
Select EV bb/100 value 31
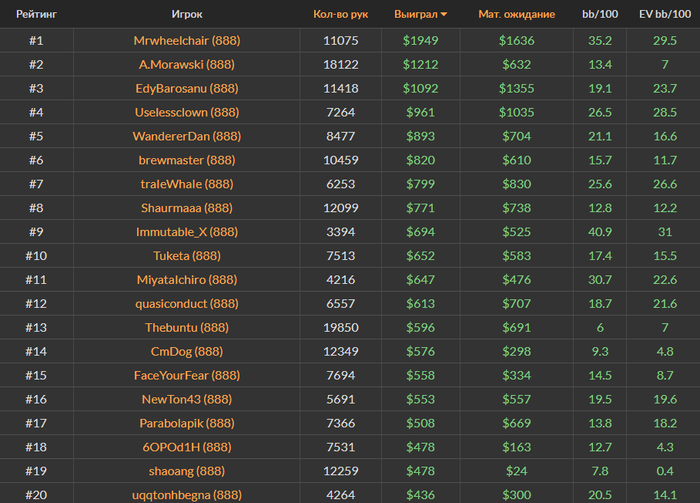pos(665,232)
